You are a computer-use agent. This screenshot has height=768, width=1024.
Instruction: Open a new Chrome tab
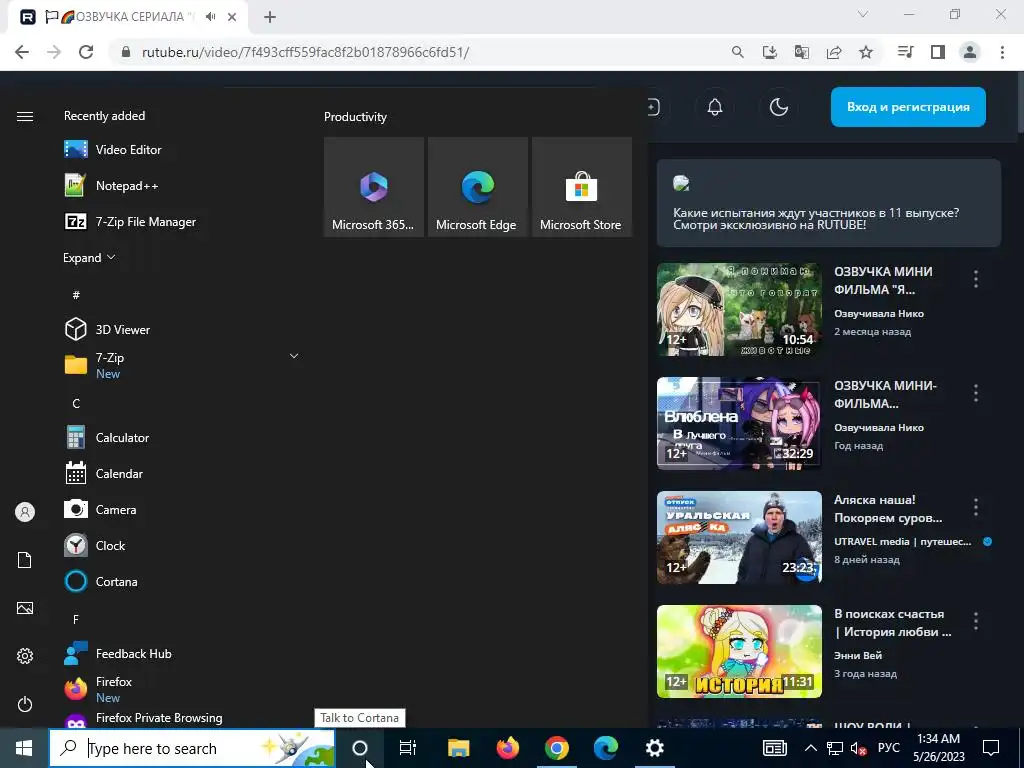coord(270,17)
